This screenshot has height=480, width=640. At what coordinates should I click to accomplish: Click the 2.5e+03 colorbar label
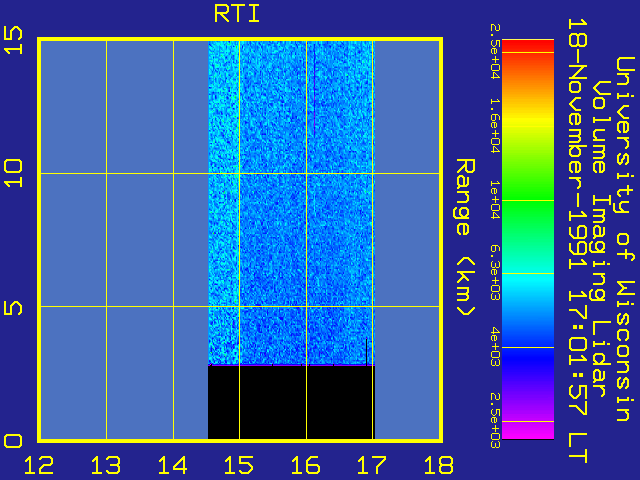click(x=495, y=421)
